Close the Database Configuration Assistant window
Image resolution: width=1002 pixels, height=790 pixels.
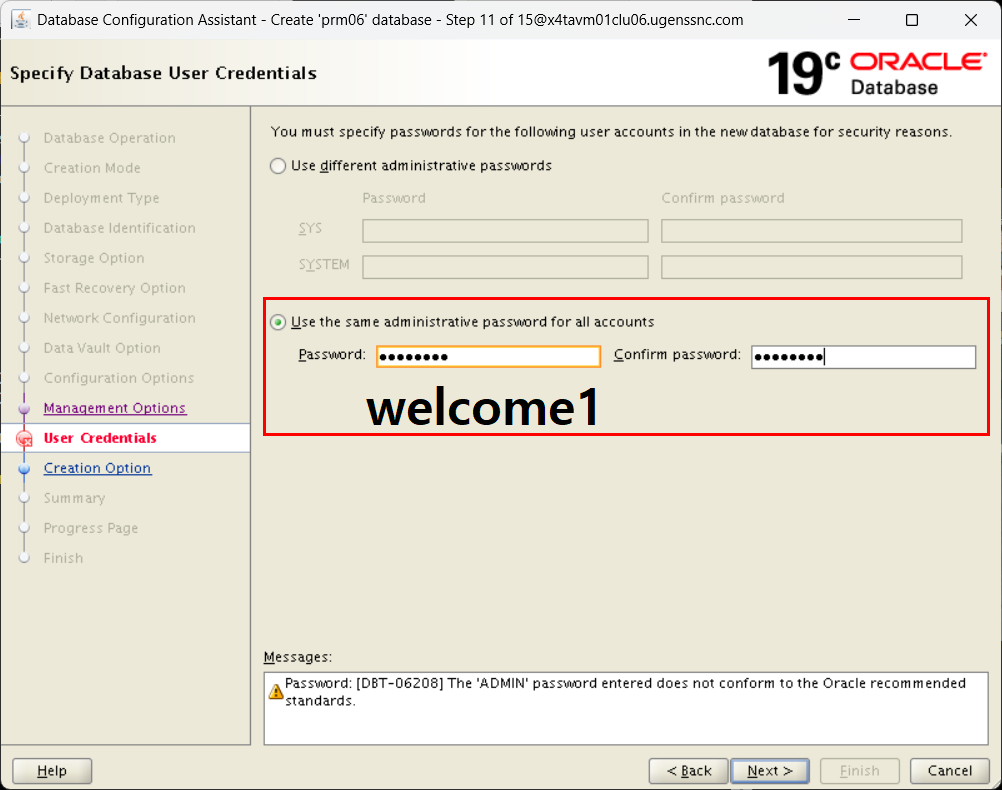pyautogui.click(x=971, y=20)
